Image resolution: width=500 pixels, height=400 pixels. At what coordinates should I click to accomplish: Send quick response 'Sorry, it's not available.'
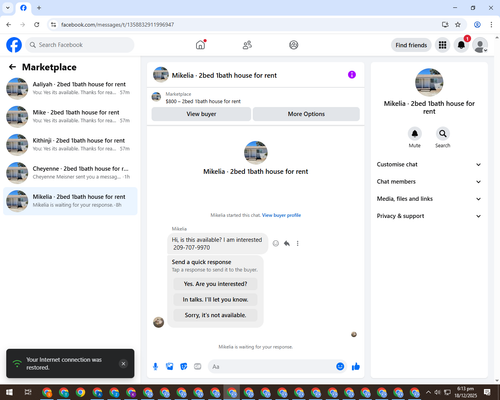click(x=215, y=315)
